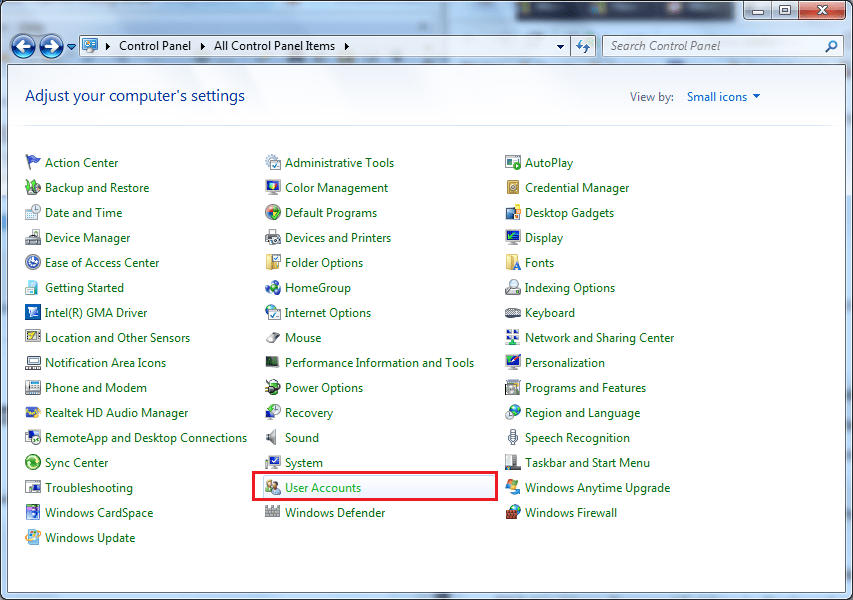Go back with the Back arrow button
The height and width of the screenshot is (600, 853).
pyautogui.click(x=23, y=47)
